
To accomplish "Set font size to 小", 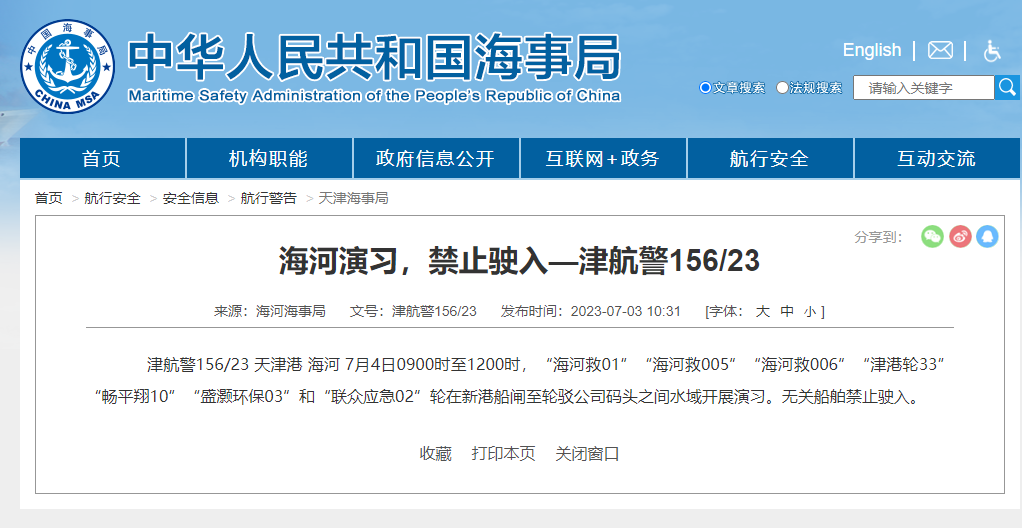I will tap(810, 312).
